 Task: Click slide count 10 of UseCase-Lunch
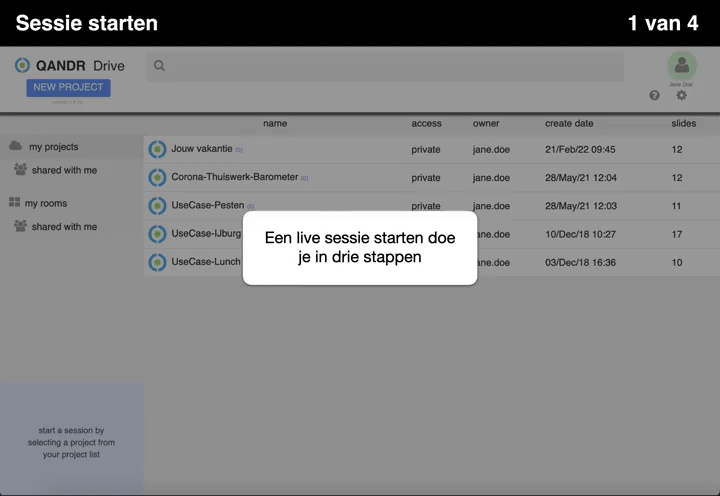tap(677, 262)
